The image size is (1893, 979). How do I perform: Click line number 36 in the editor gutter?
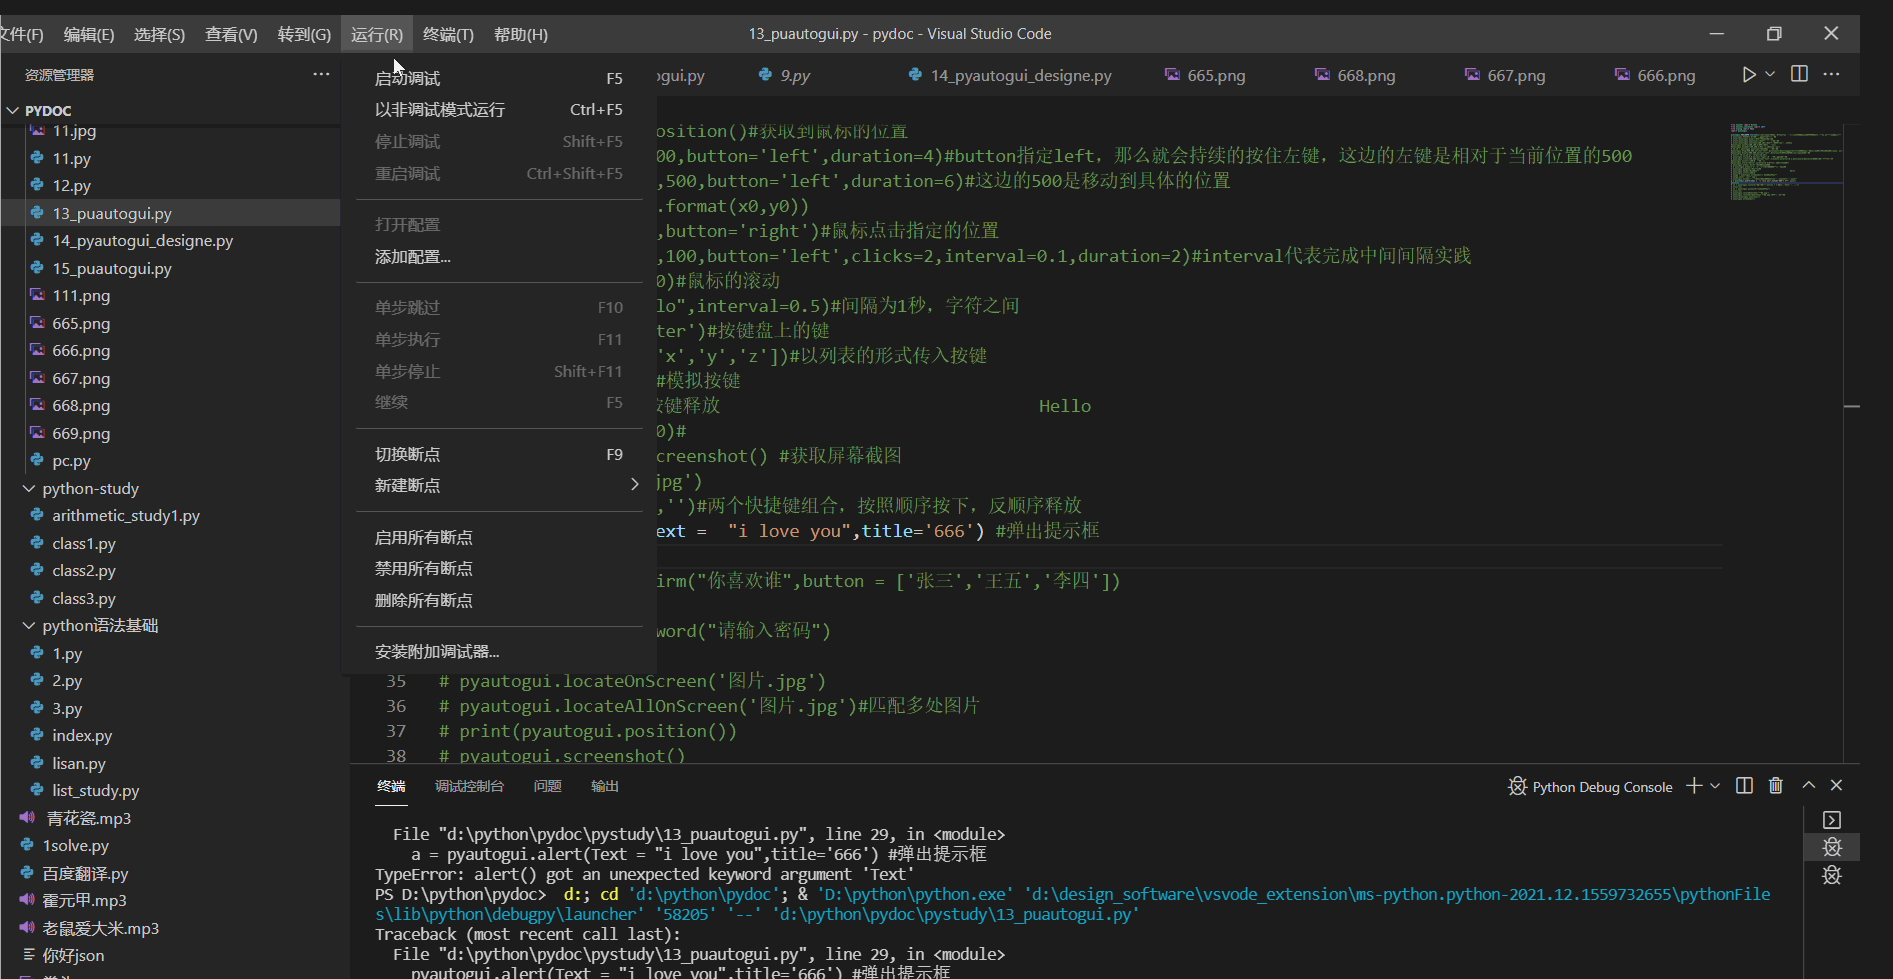pyautogui.click(x=396, y=706)
